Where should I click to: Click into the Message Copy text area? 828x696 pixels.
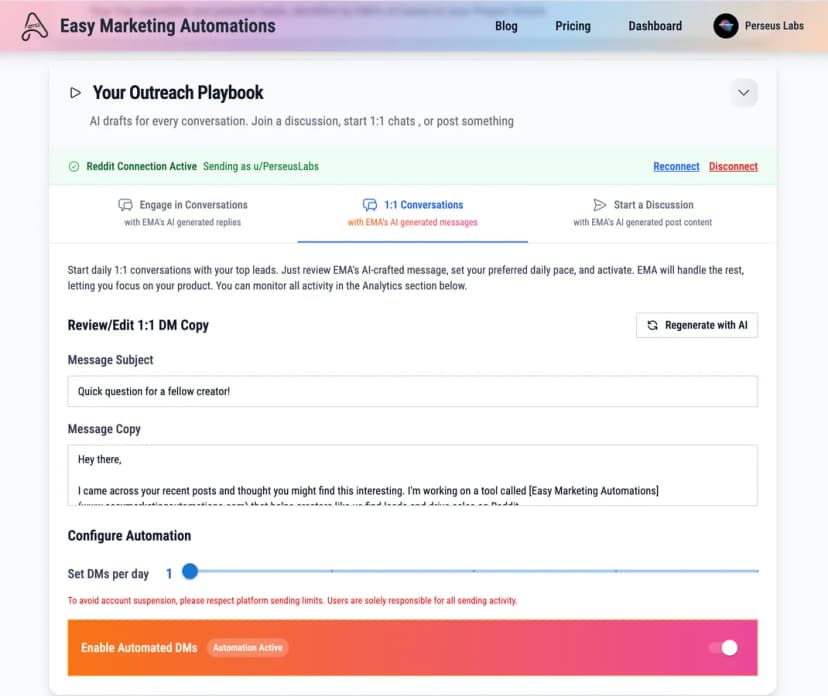[412, 475]
